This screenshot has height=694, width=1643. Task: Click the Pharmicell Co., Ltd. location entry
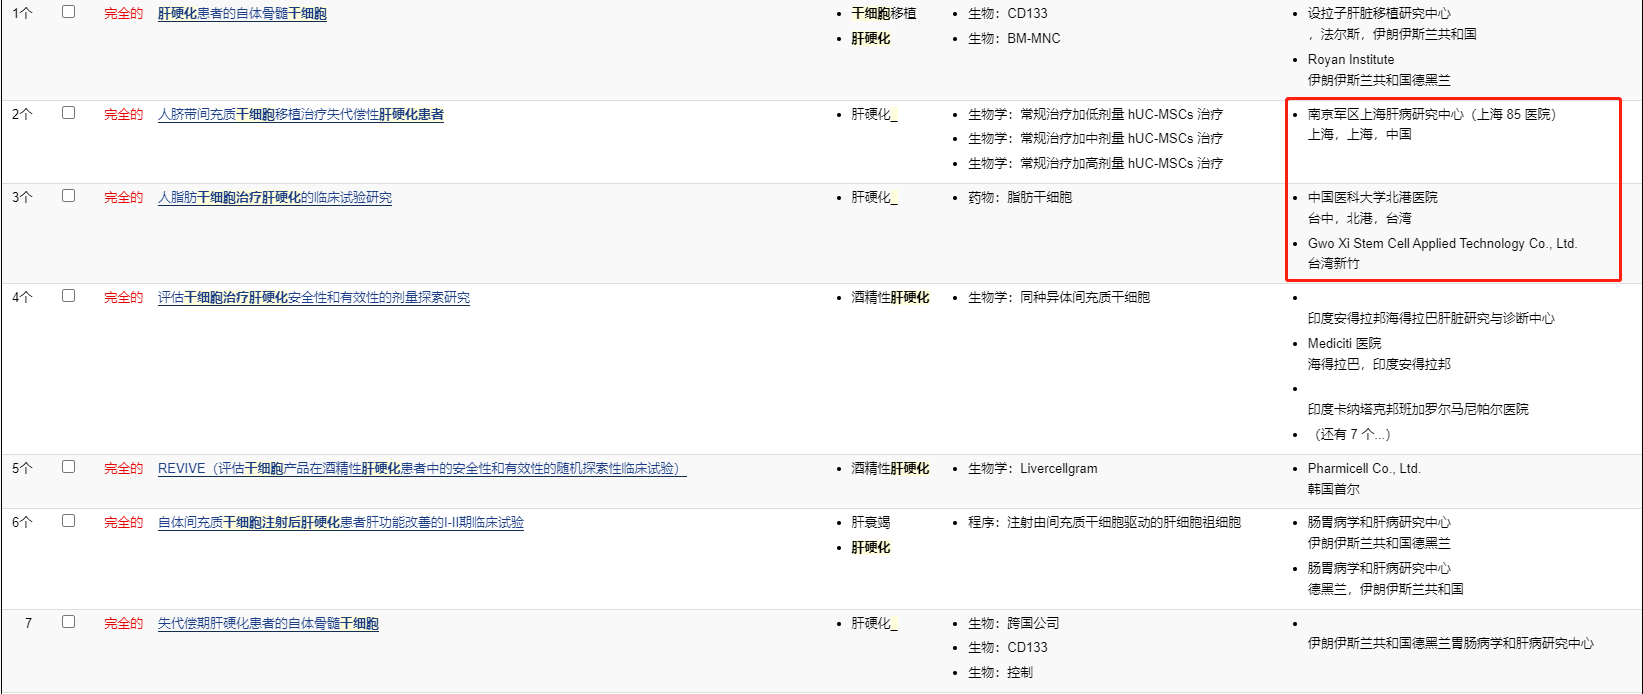coord(1363,469)
